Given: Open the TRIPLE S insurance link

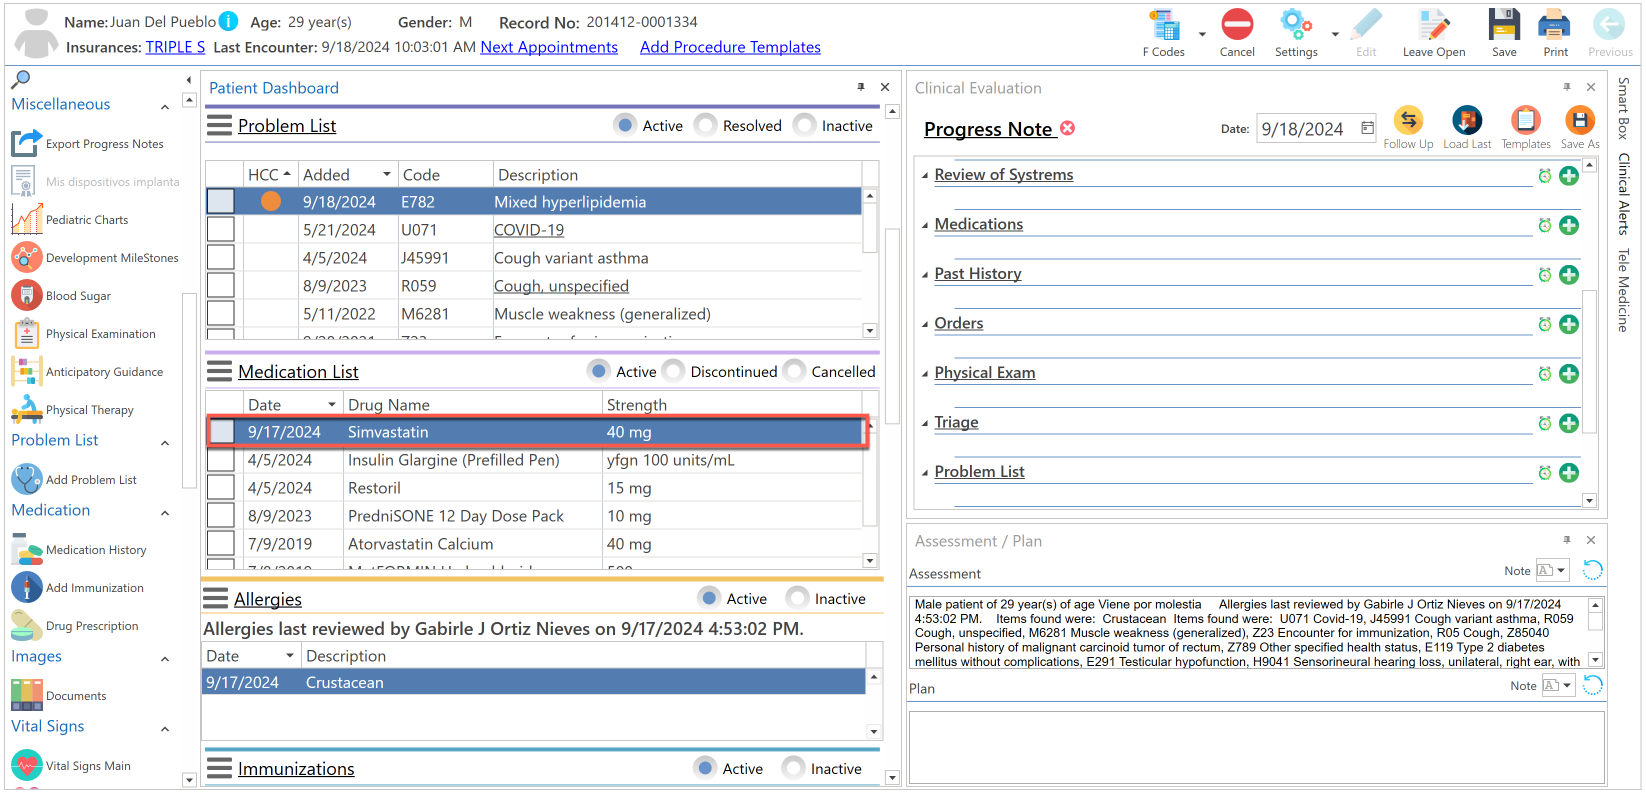Looking at the screenshot, I should pos(175,47).
